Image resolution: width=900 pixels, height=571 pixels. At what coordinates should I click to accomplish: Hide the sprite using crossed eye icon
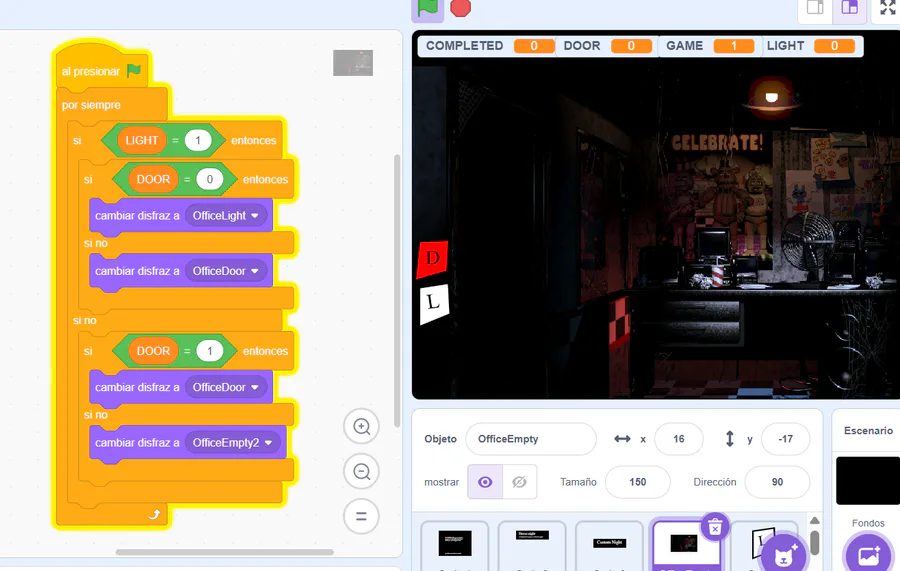[x=519, y=482]
